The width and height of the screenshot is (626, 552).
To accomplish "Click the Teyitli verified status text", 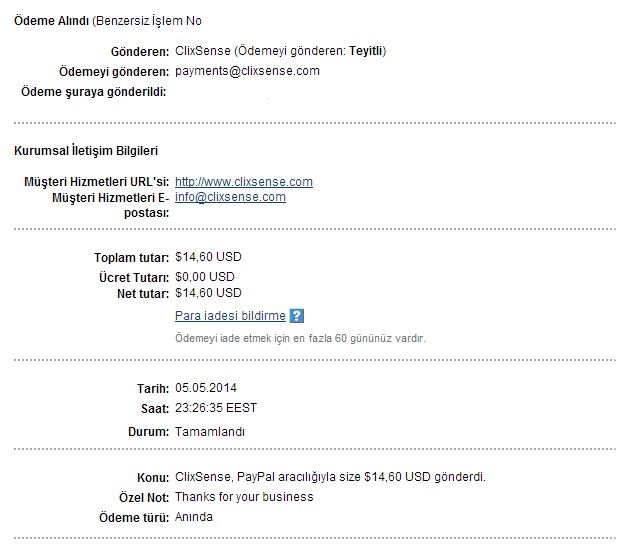I will pyautogui.click(x=366, y=51).
